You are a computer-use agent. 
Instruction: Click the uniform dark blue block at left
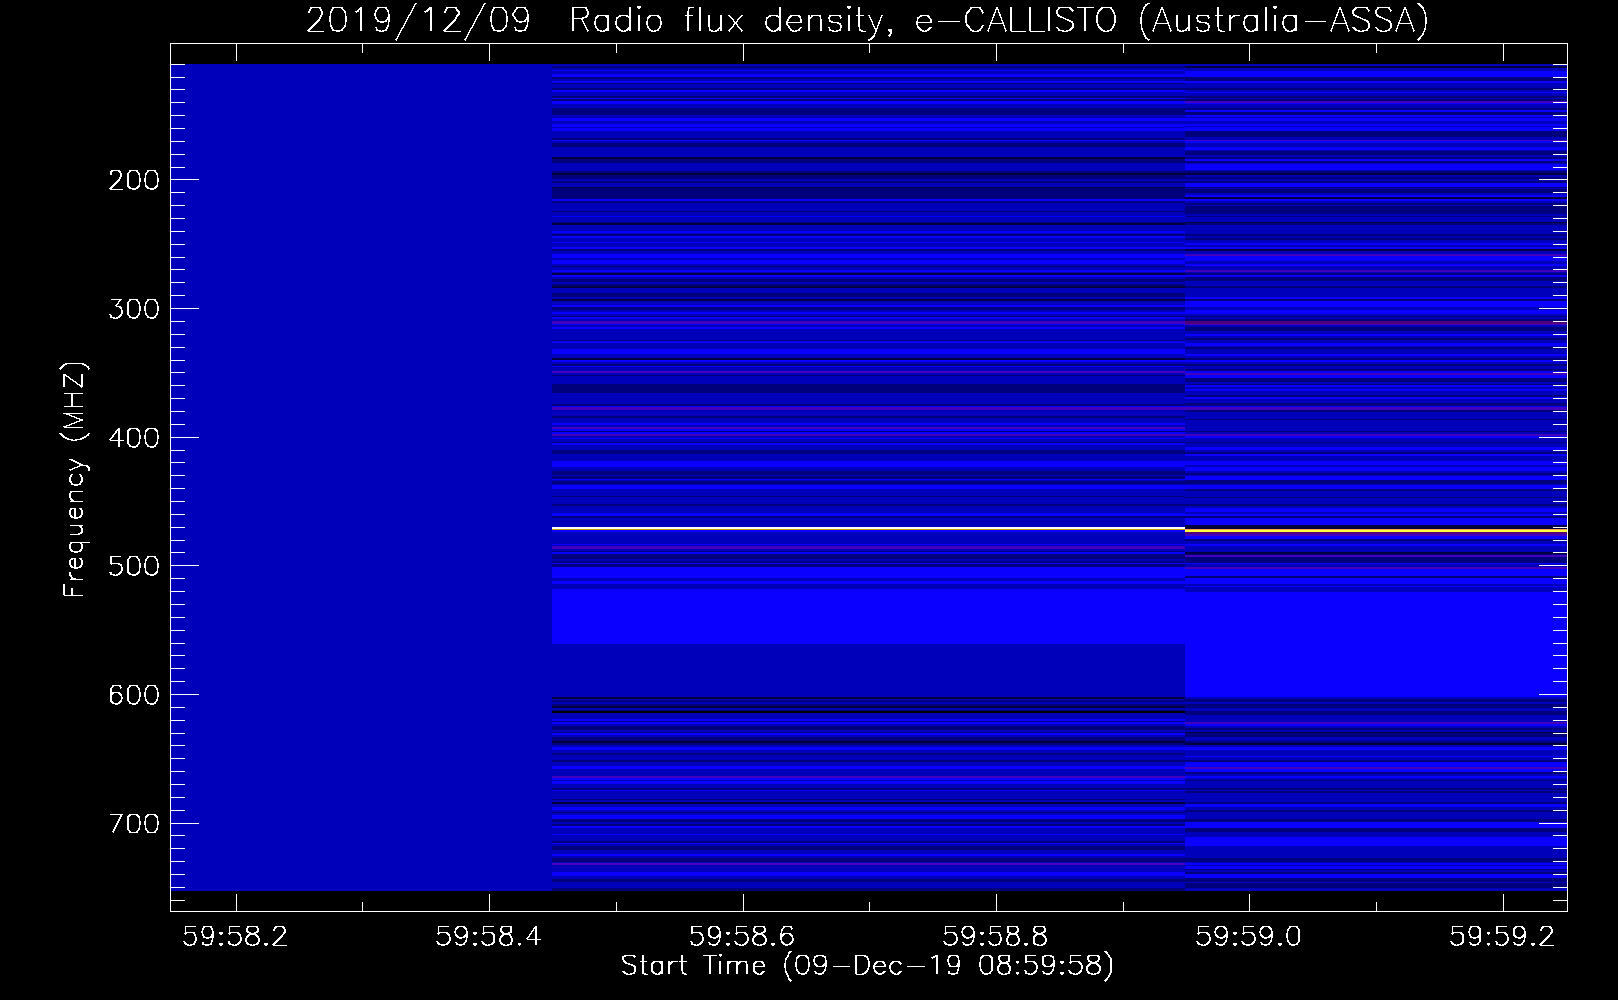pos(361,477)
